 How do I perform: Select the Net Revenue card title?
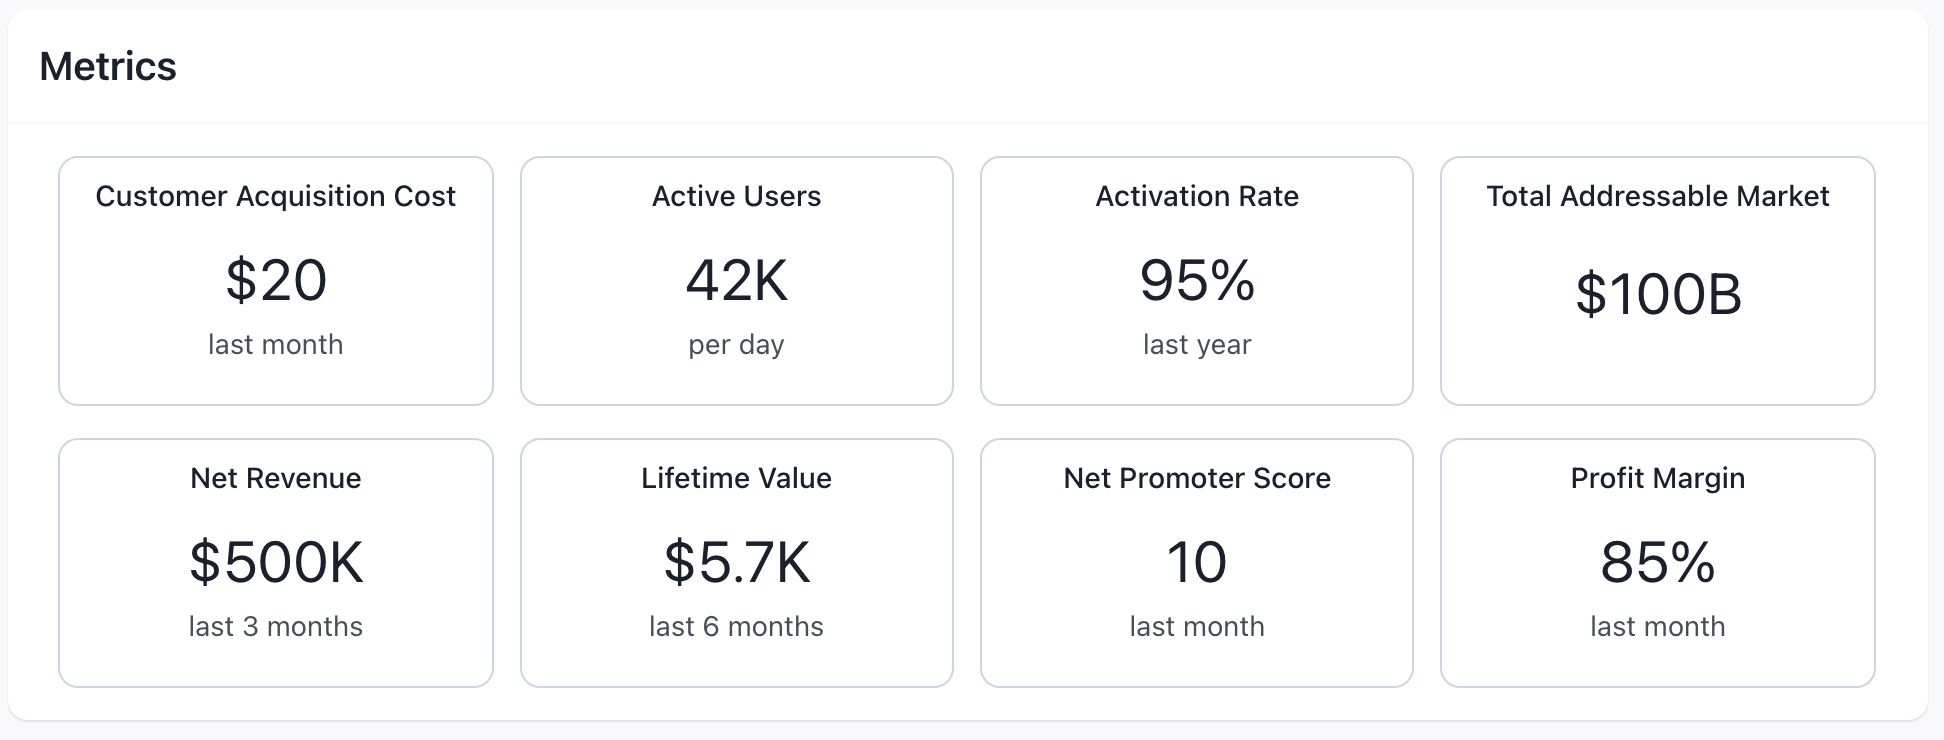(275, 478)
